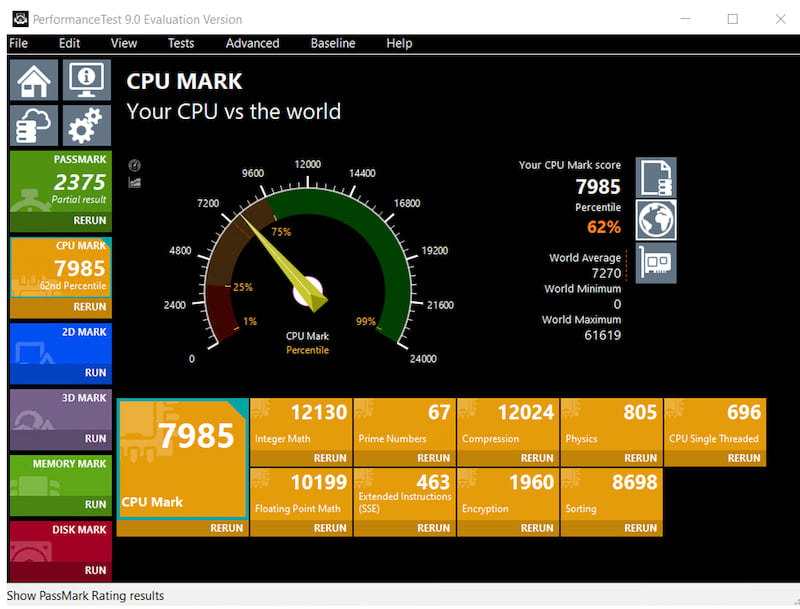
Task: Select the CPU Mark 7985 sidebar tile
Action: pyautogui.click(x=61, y=268)
